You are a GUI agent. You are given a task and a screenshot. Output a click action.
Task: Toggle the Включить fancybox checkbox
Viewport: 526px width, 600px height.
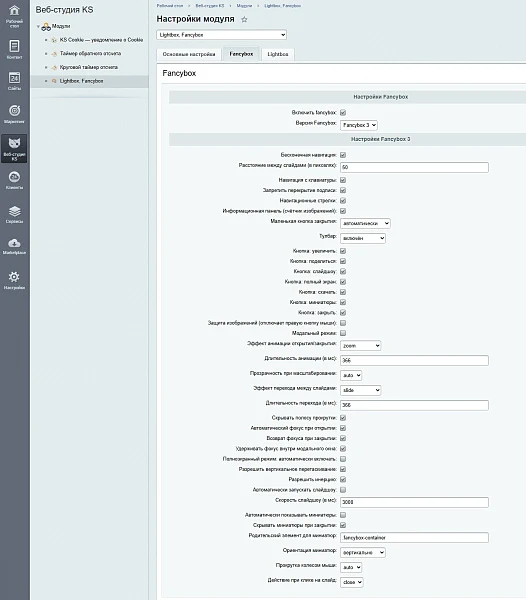(x=343, y=112)
